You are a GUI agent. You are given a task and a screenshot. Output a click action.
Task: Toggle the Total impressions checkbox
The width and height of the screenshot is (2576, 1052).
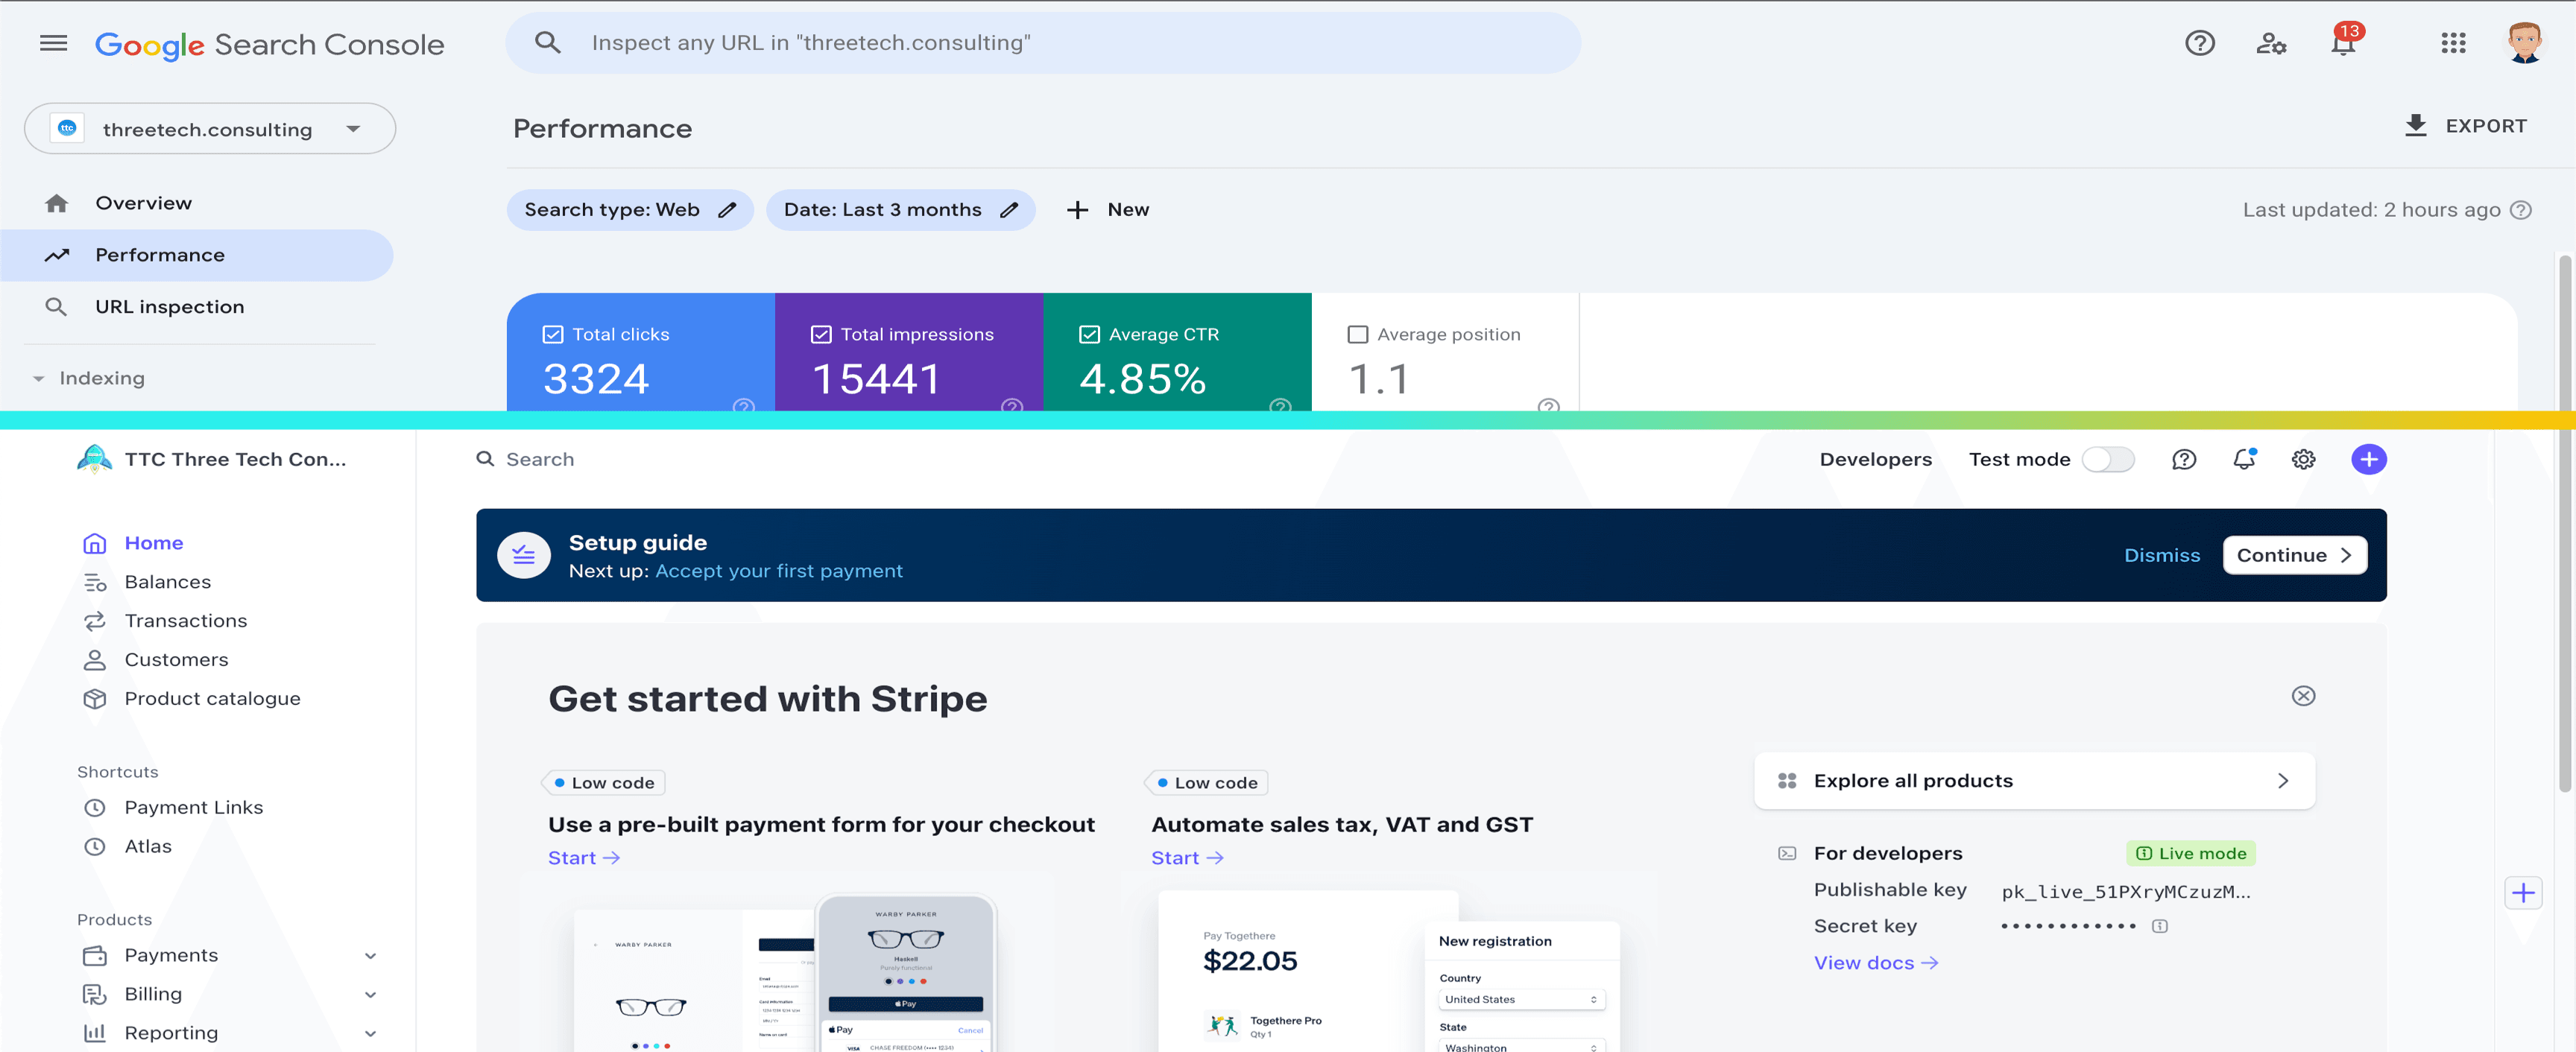pyautogui.click(x=820, y=334)
